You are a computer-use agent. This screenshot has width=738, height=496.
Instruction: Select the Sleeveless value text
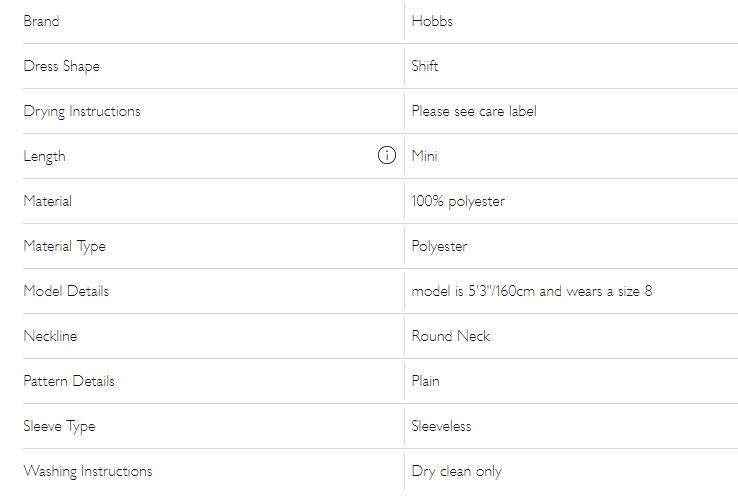(x=441, y=426)
